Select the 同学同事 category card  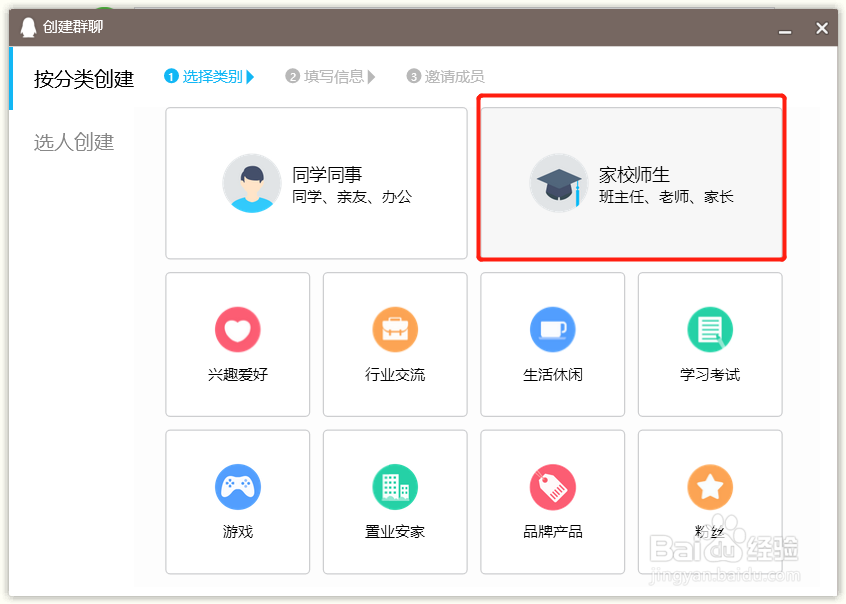(x=316, y=183)
